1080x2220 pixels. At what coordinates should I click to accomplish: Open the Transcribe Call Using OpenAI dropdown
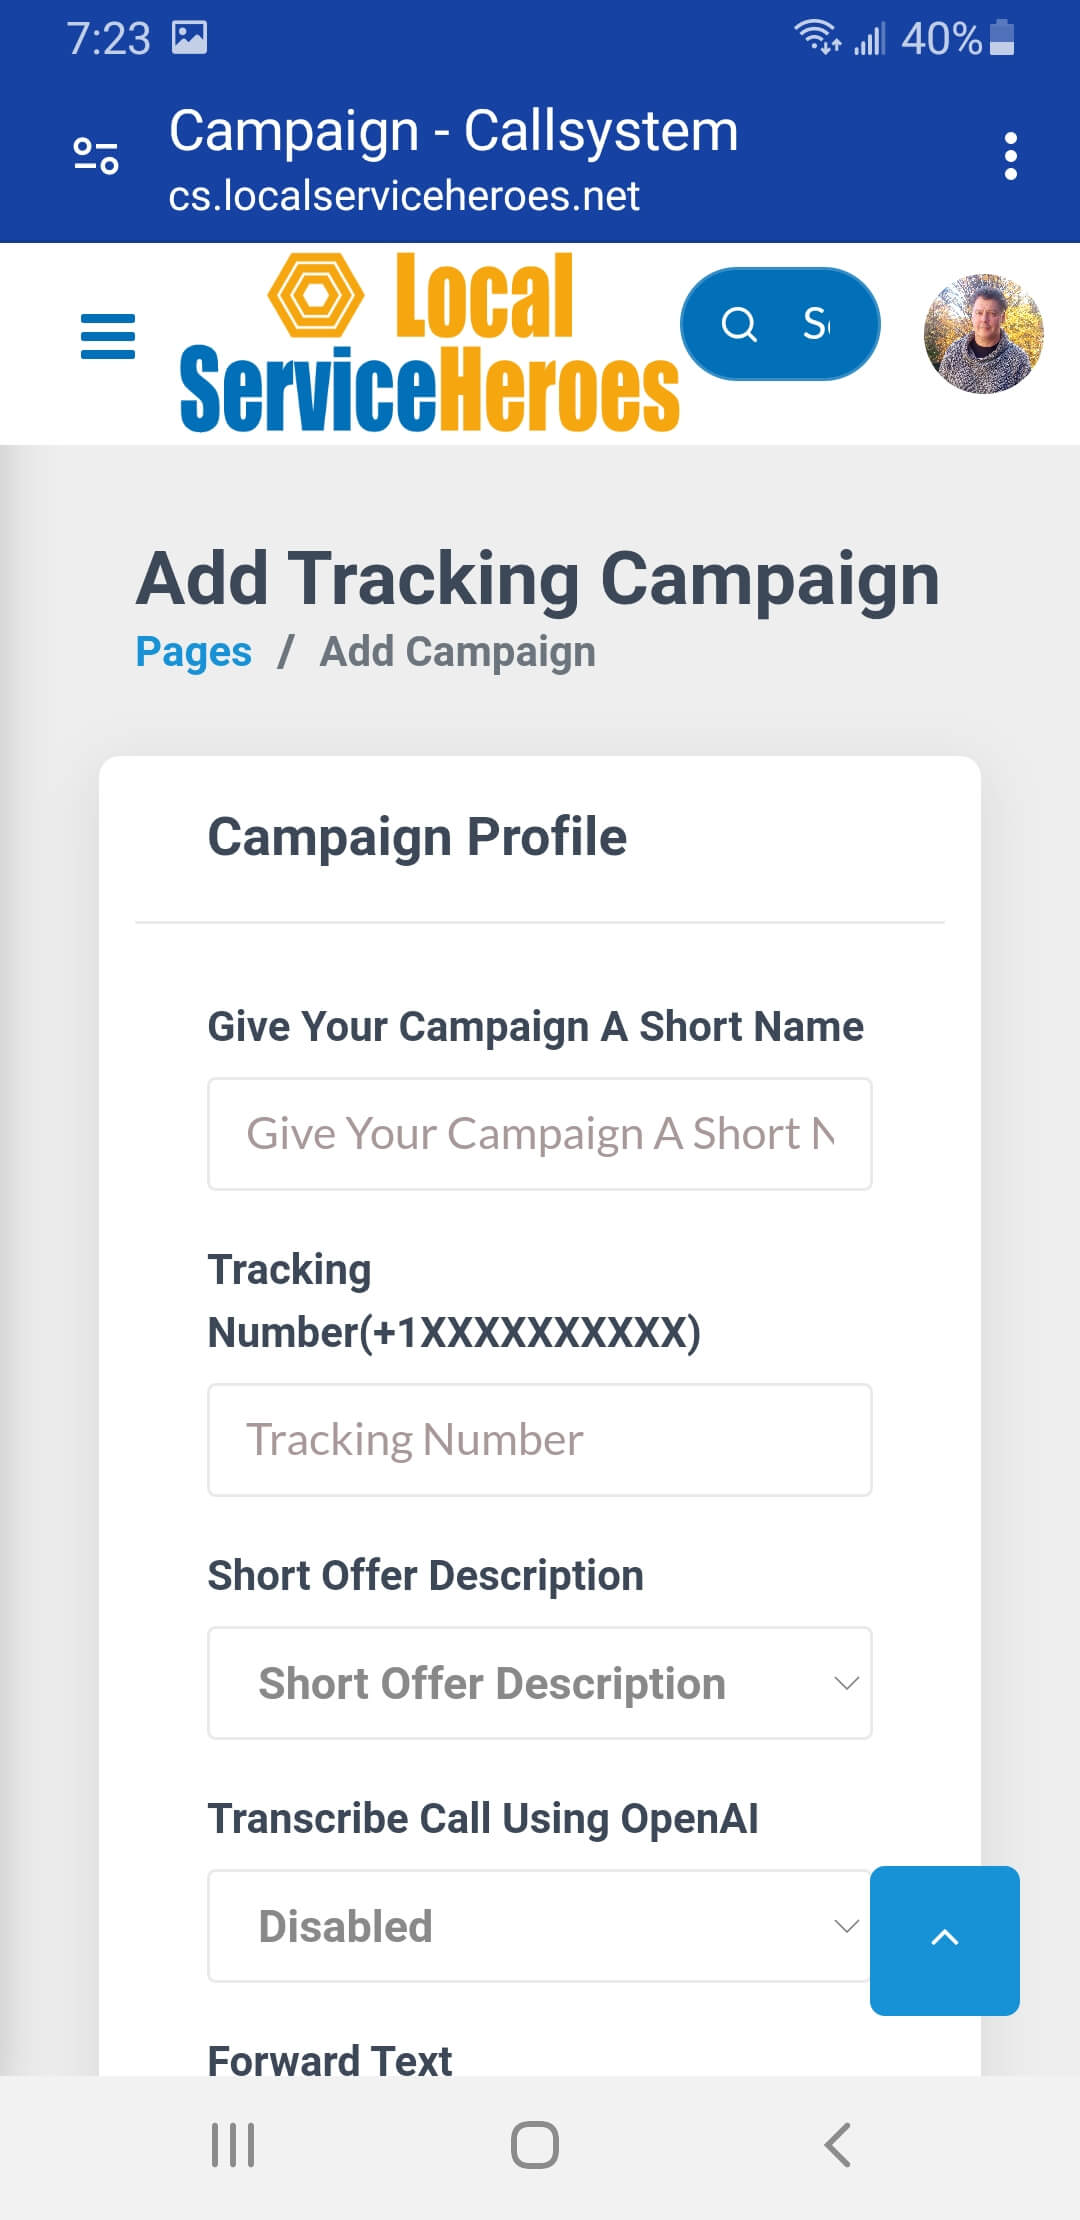pyautogui.click(x=539, y=1926)
